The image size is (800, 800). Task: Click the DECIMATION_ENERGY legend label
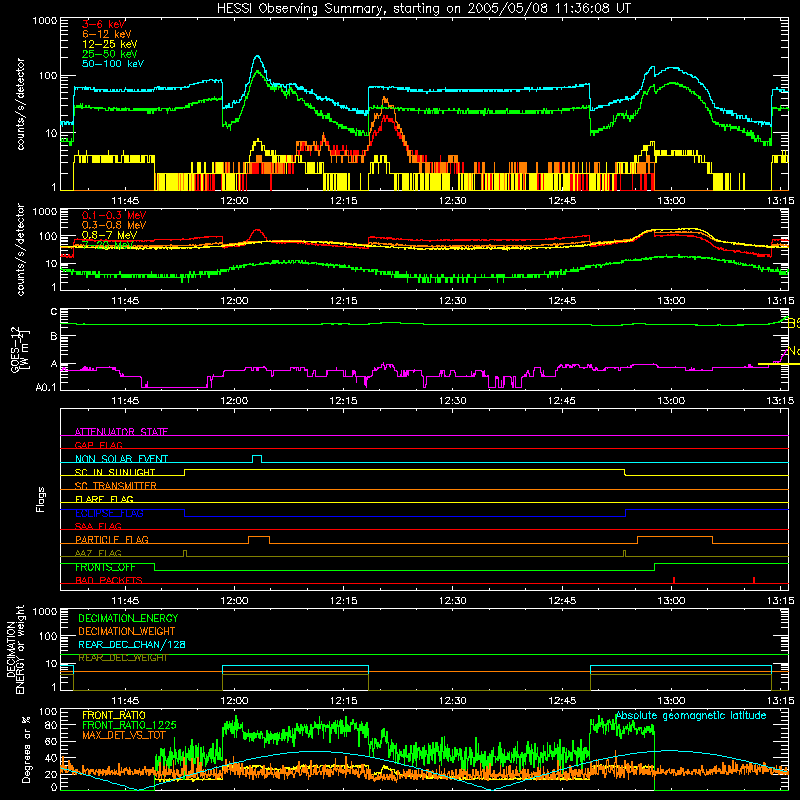point(128,618)
